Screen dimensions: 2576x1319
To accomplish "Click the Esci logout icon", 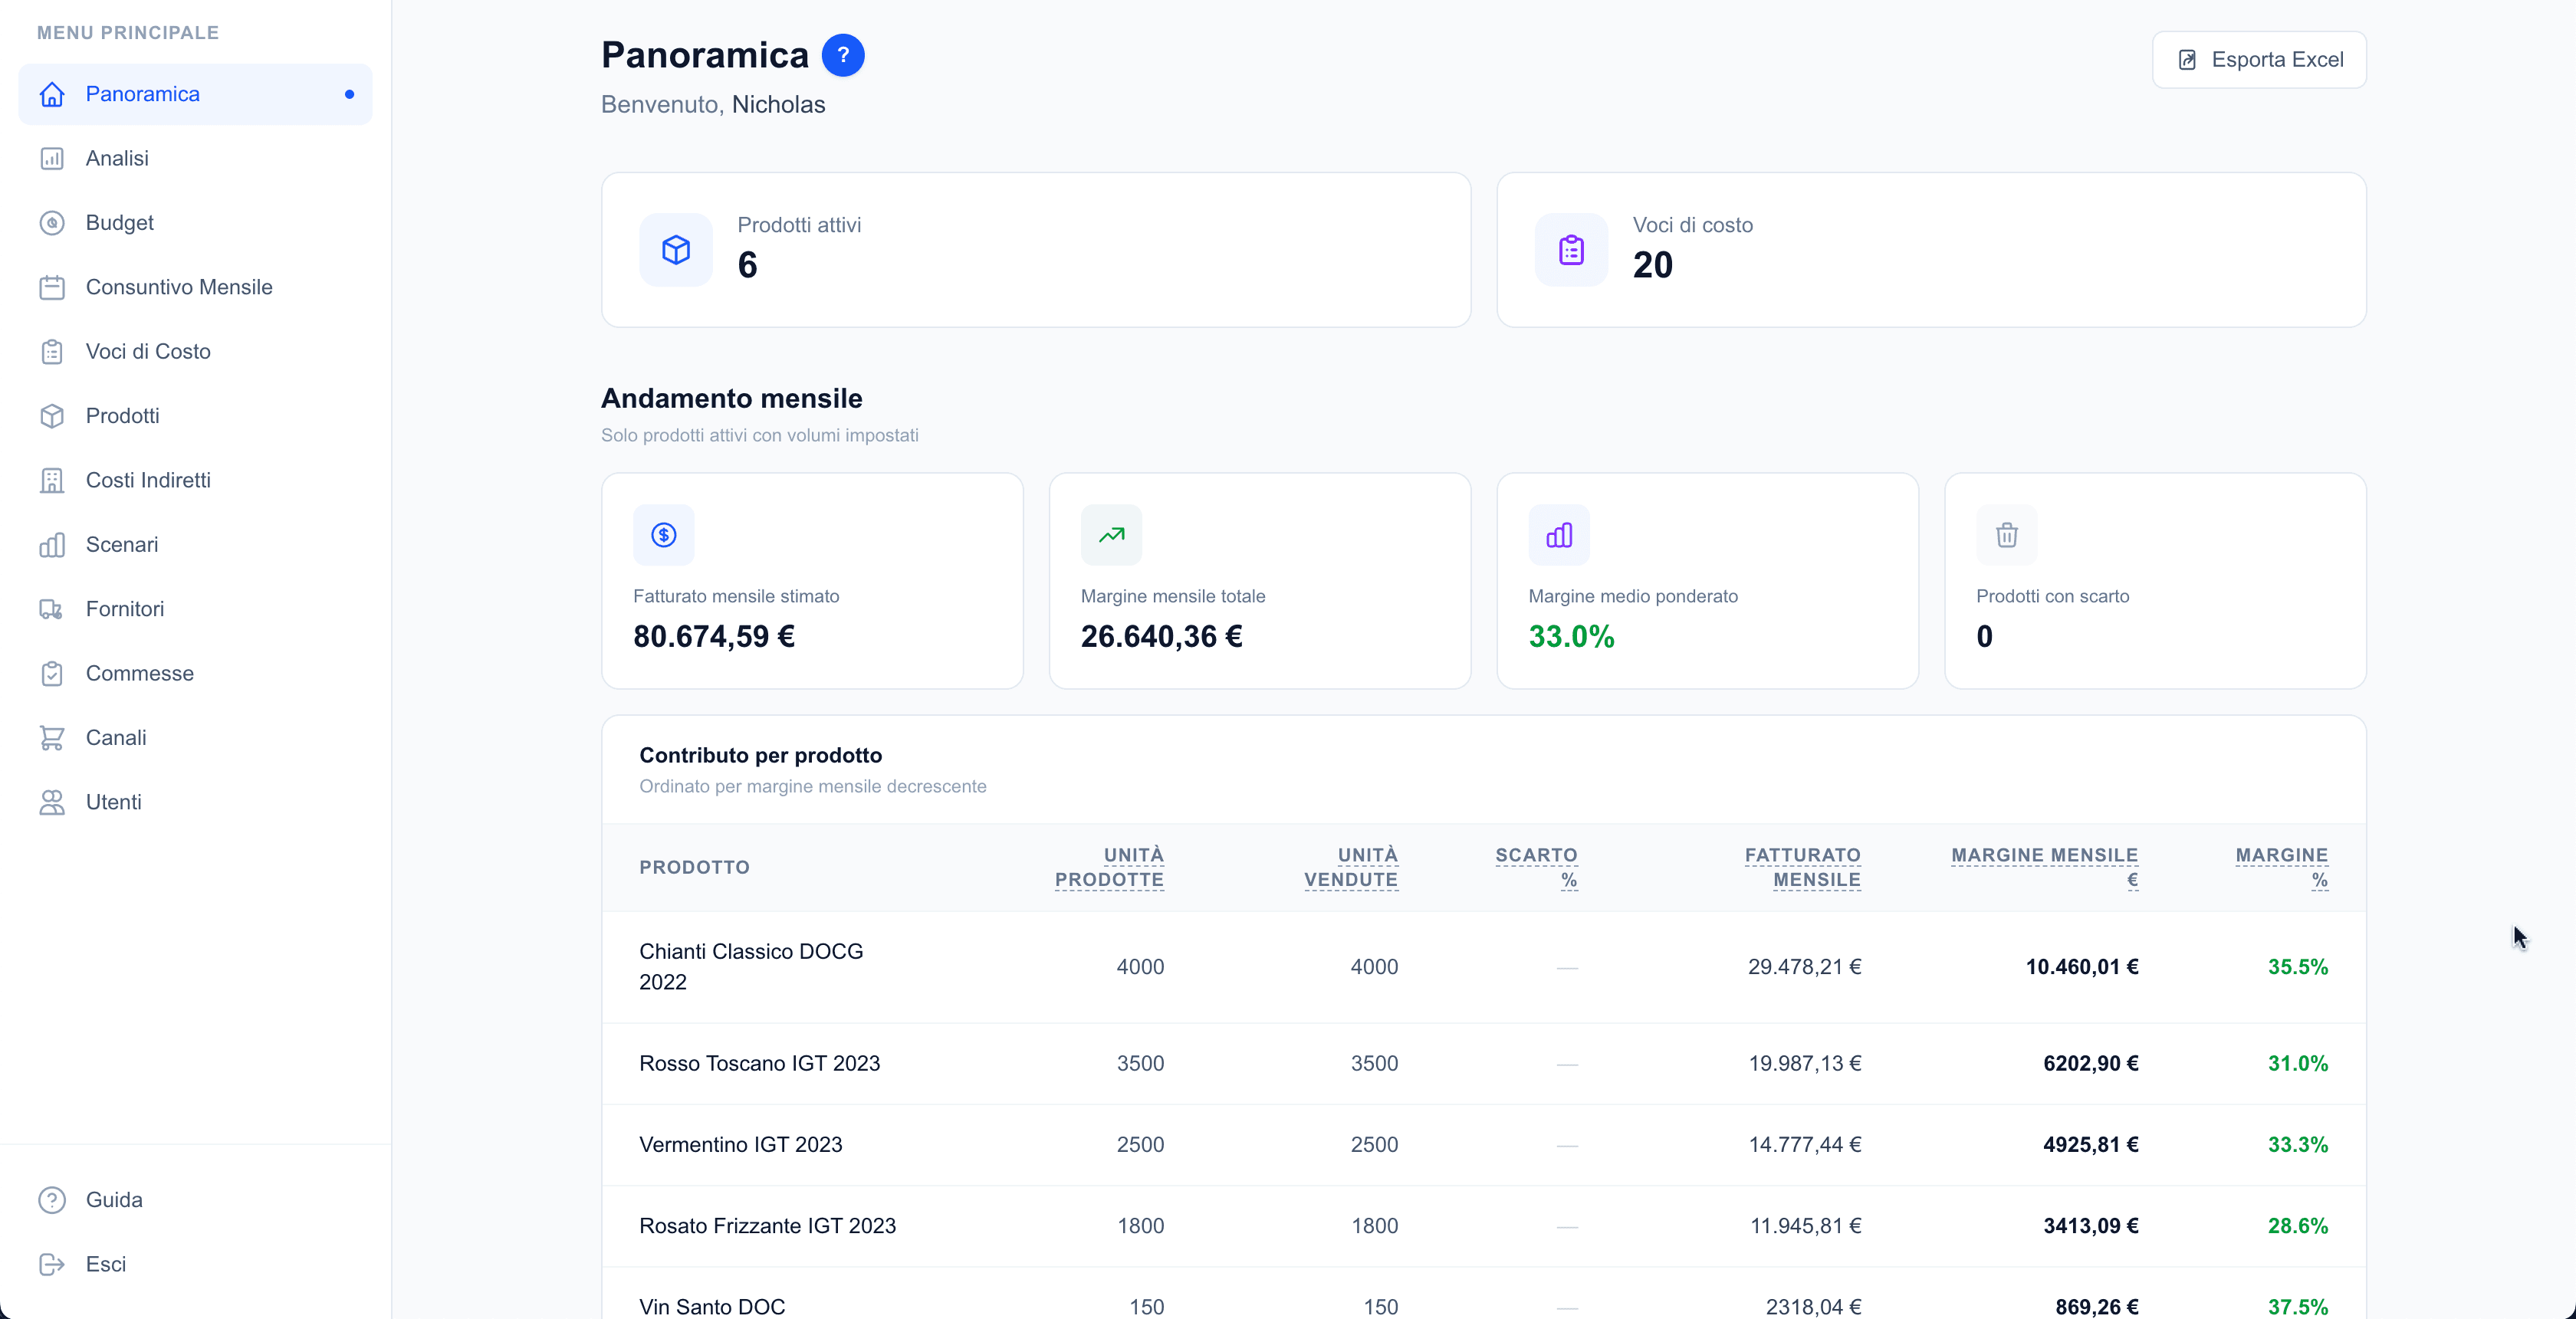I will [x=52, y=1264].
